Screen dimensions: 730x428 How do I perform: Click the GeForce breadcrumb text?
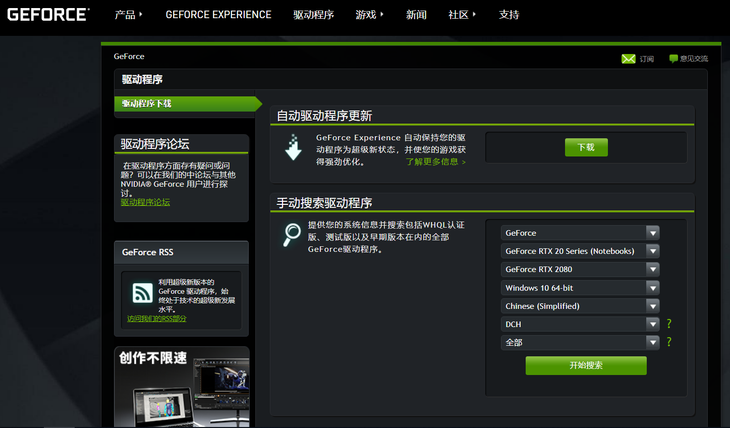pyautogui.click(x=129, y=56)
